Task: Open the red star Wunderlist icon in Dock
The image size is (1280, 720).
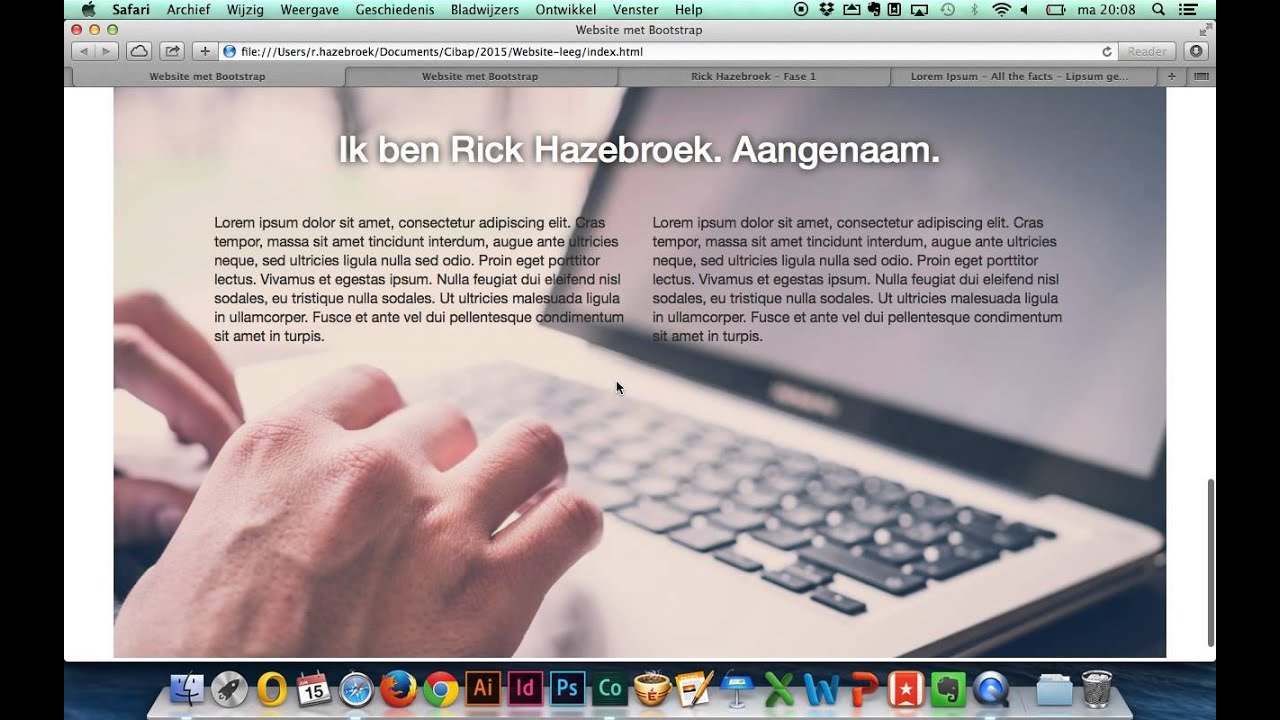Action: click(x=906, y=688)
